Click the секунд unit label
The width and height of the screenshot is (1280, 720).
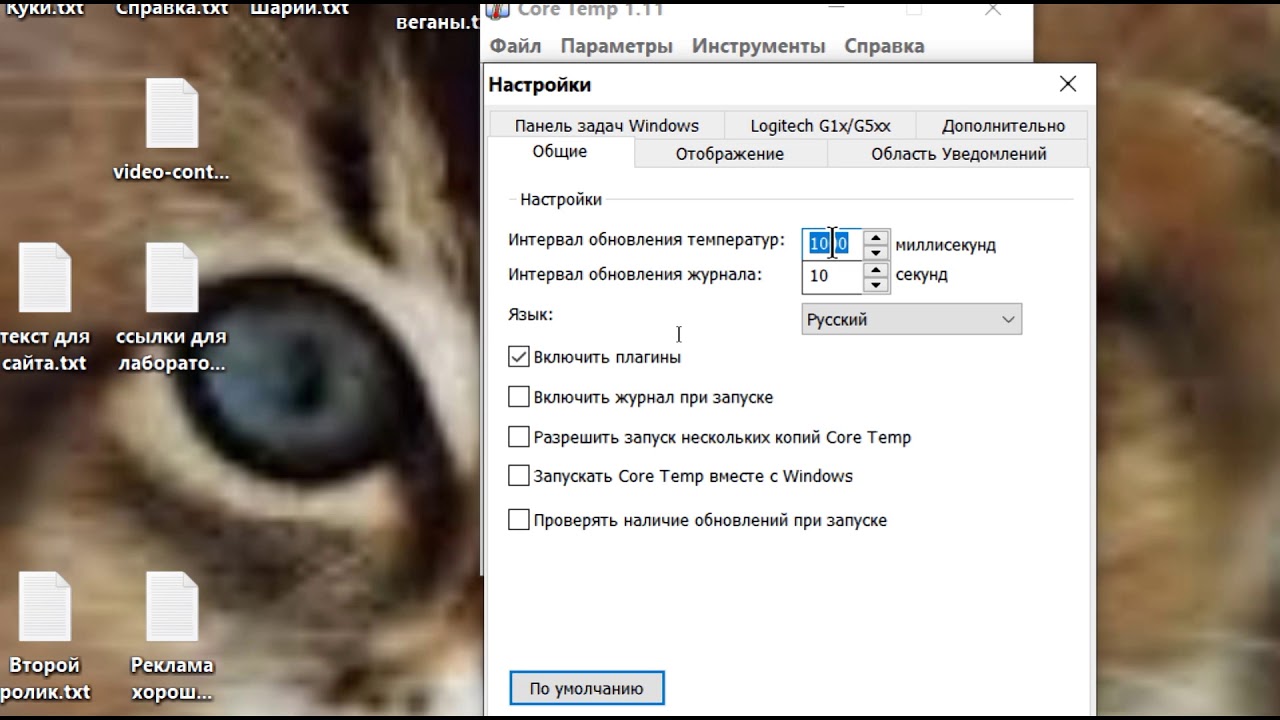coord(921,275)
